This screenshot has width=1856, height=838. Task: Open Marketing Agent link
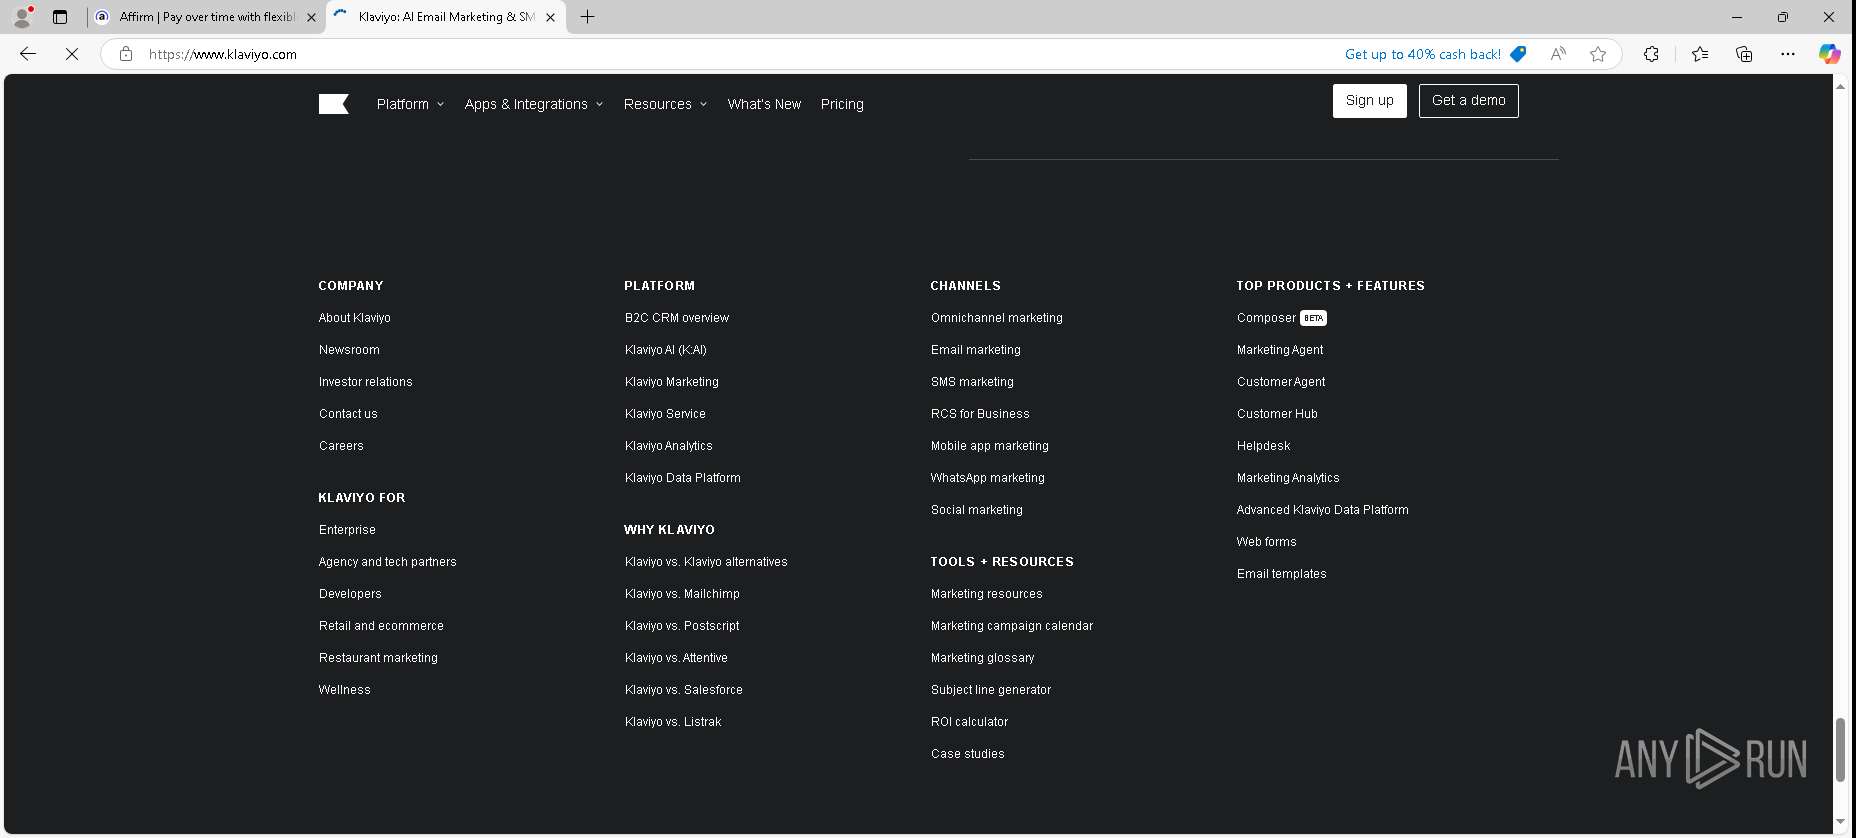click(x=1279, y=350)
